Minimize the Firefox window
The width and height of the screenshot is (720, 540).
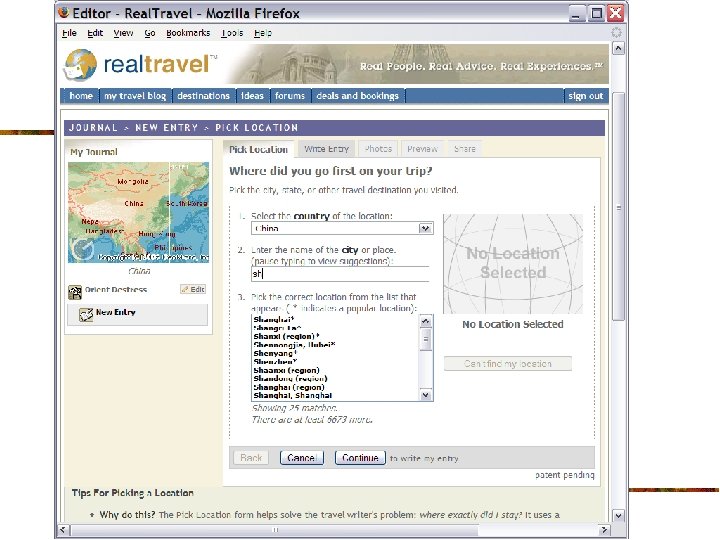pyautogui.click(x=577, y=13)
